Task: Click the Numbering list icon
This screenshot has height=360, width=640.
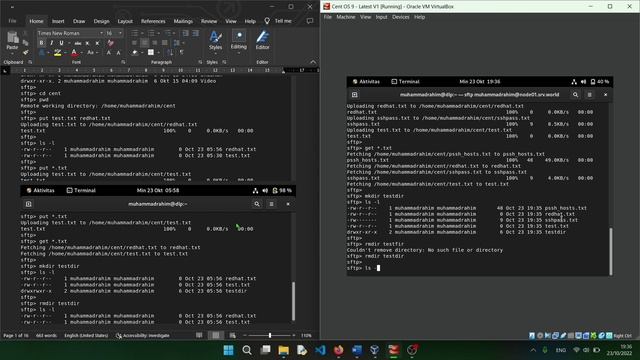Action: coord(151,33)
